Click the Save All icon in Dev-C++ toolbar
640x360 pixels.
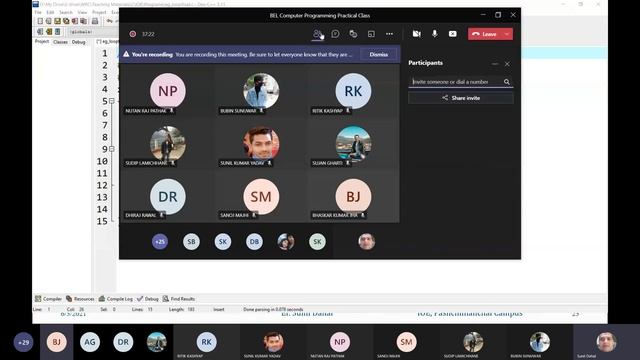pos(66,21)
